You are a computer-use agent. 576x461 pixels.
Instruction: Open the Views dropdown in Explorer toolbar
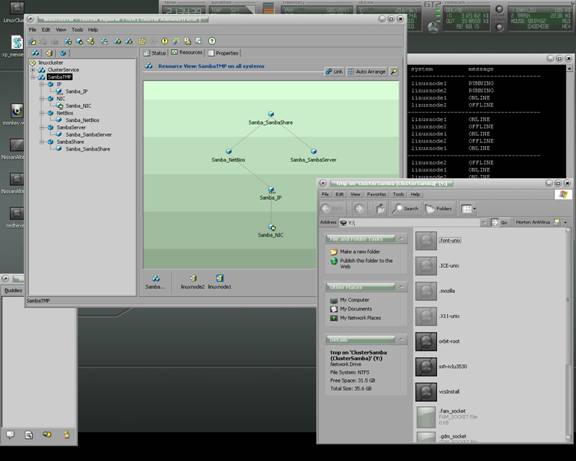point(468,209)
